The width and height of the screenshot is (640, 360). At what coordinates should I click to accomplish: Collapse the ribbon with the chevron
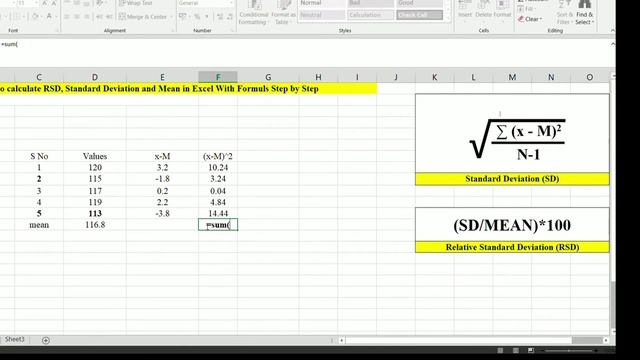[x=613, y=31]
